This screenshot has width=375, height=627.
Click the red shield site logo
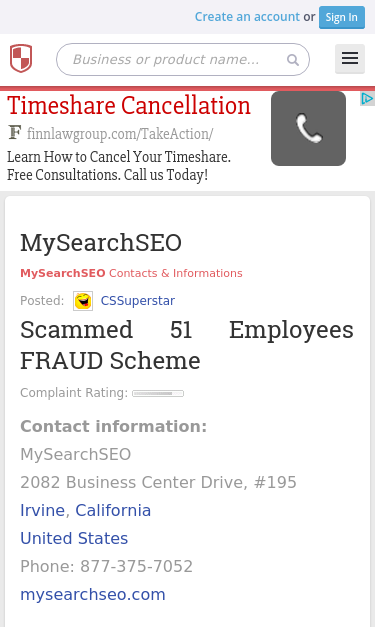click(21, 58)
